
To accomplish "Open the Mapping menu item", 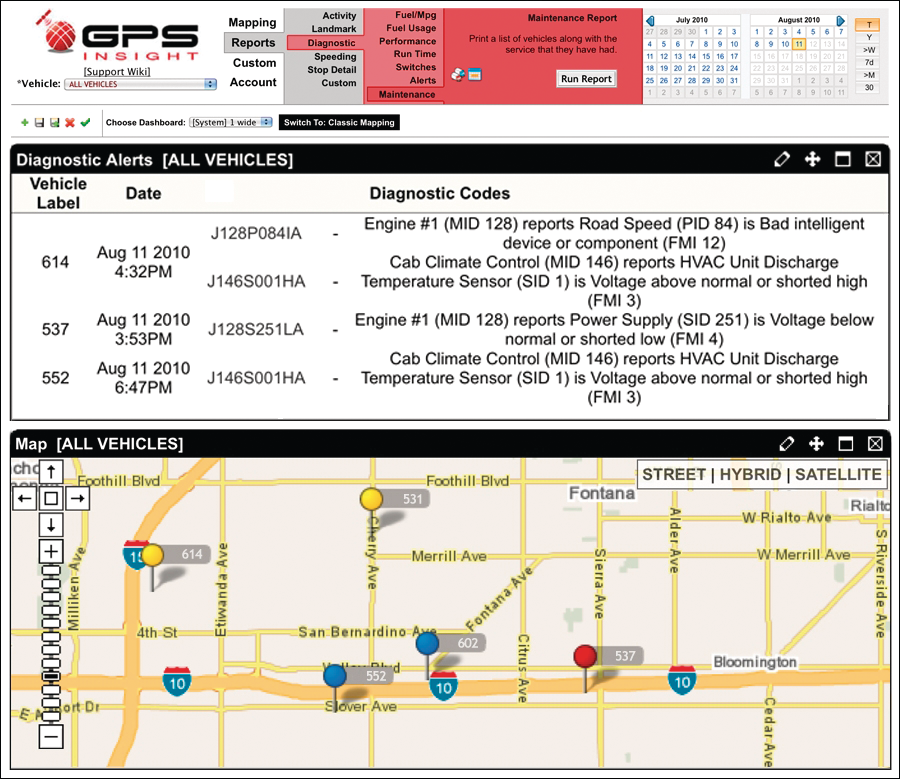I will [x=252, y=22].
